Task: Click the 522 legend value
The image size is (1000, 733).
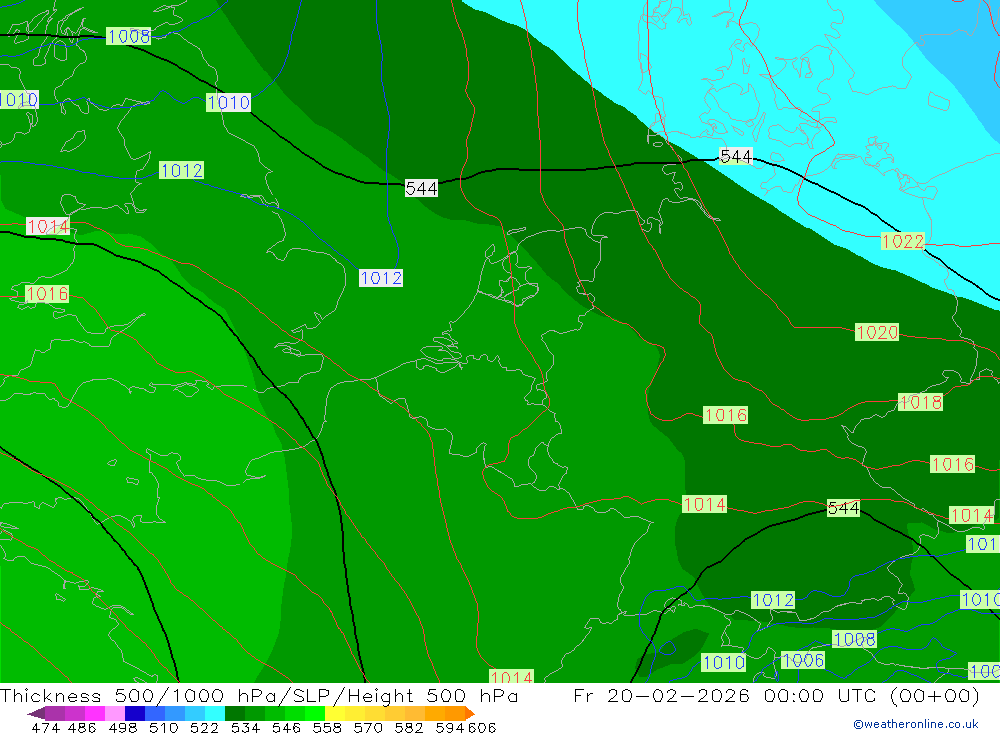Action: [x=204, y=728]
